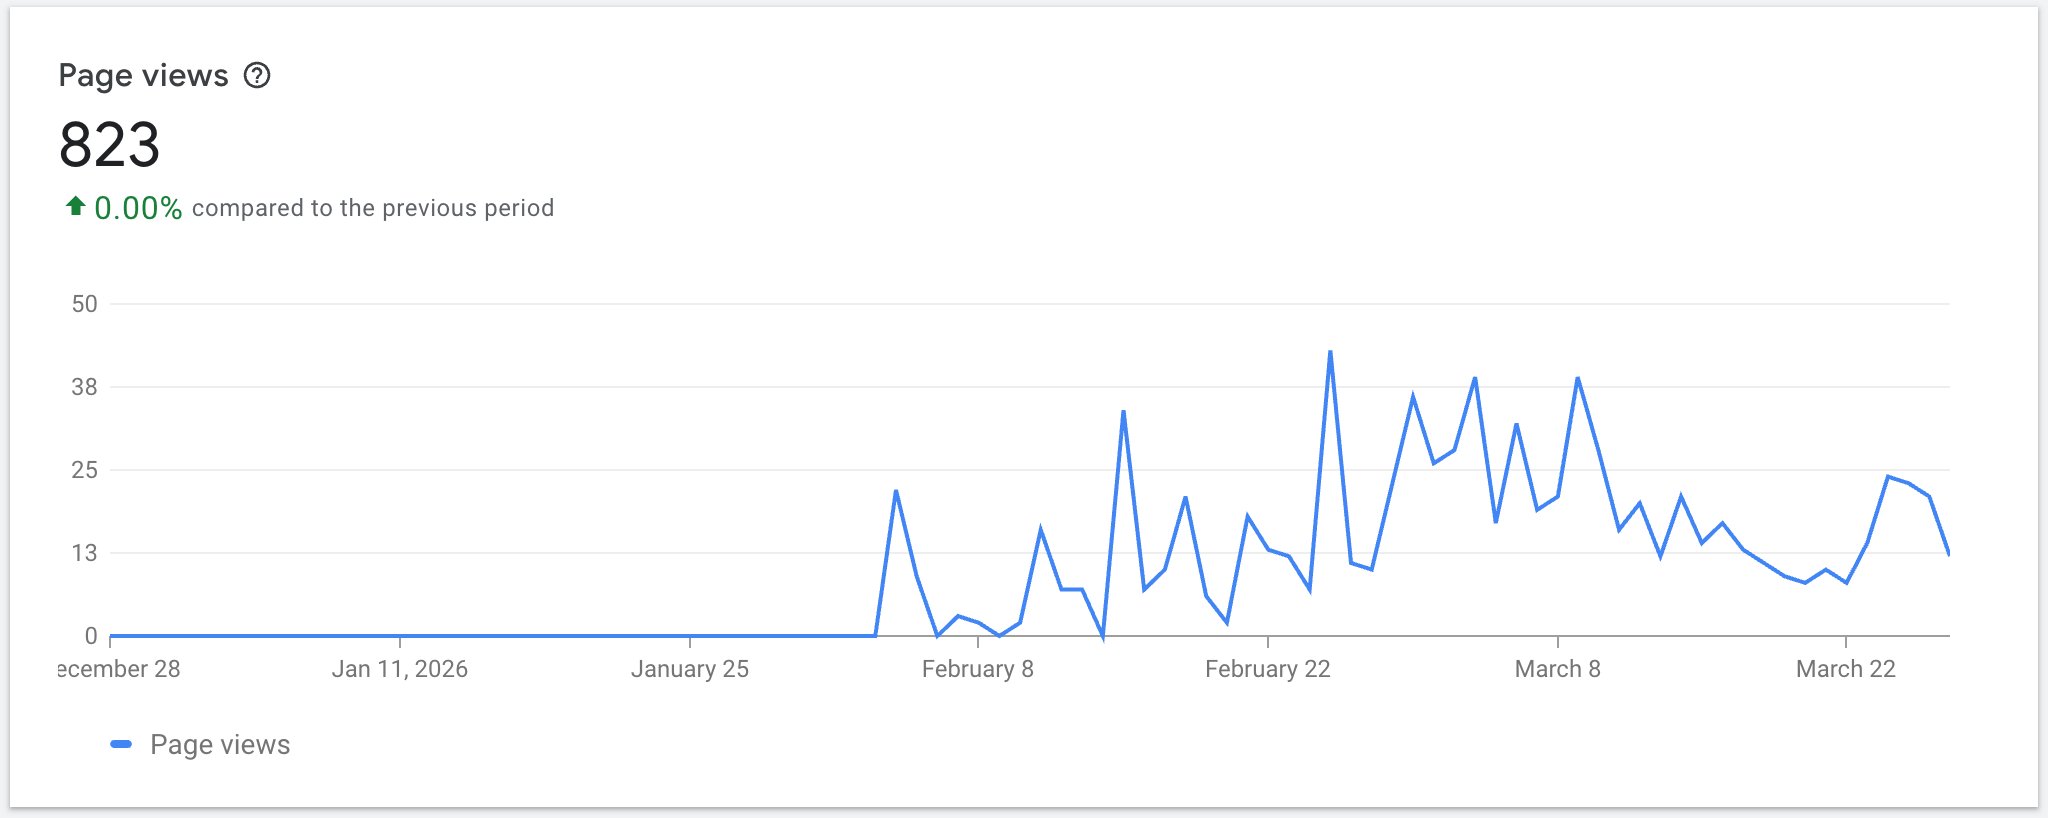Screen dimensions: 2048x818
Task: Click the February 8 date label
Action: (977, 669)
